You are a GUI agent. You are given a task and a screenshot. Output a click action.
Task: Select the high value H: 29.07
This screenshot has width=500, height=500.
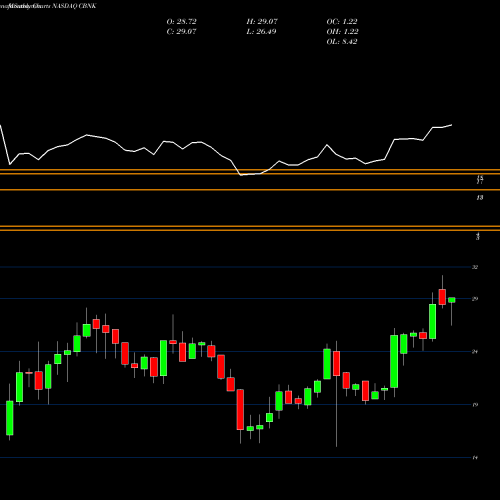(x=262, y=22)
